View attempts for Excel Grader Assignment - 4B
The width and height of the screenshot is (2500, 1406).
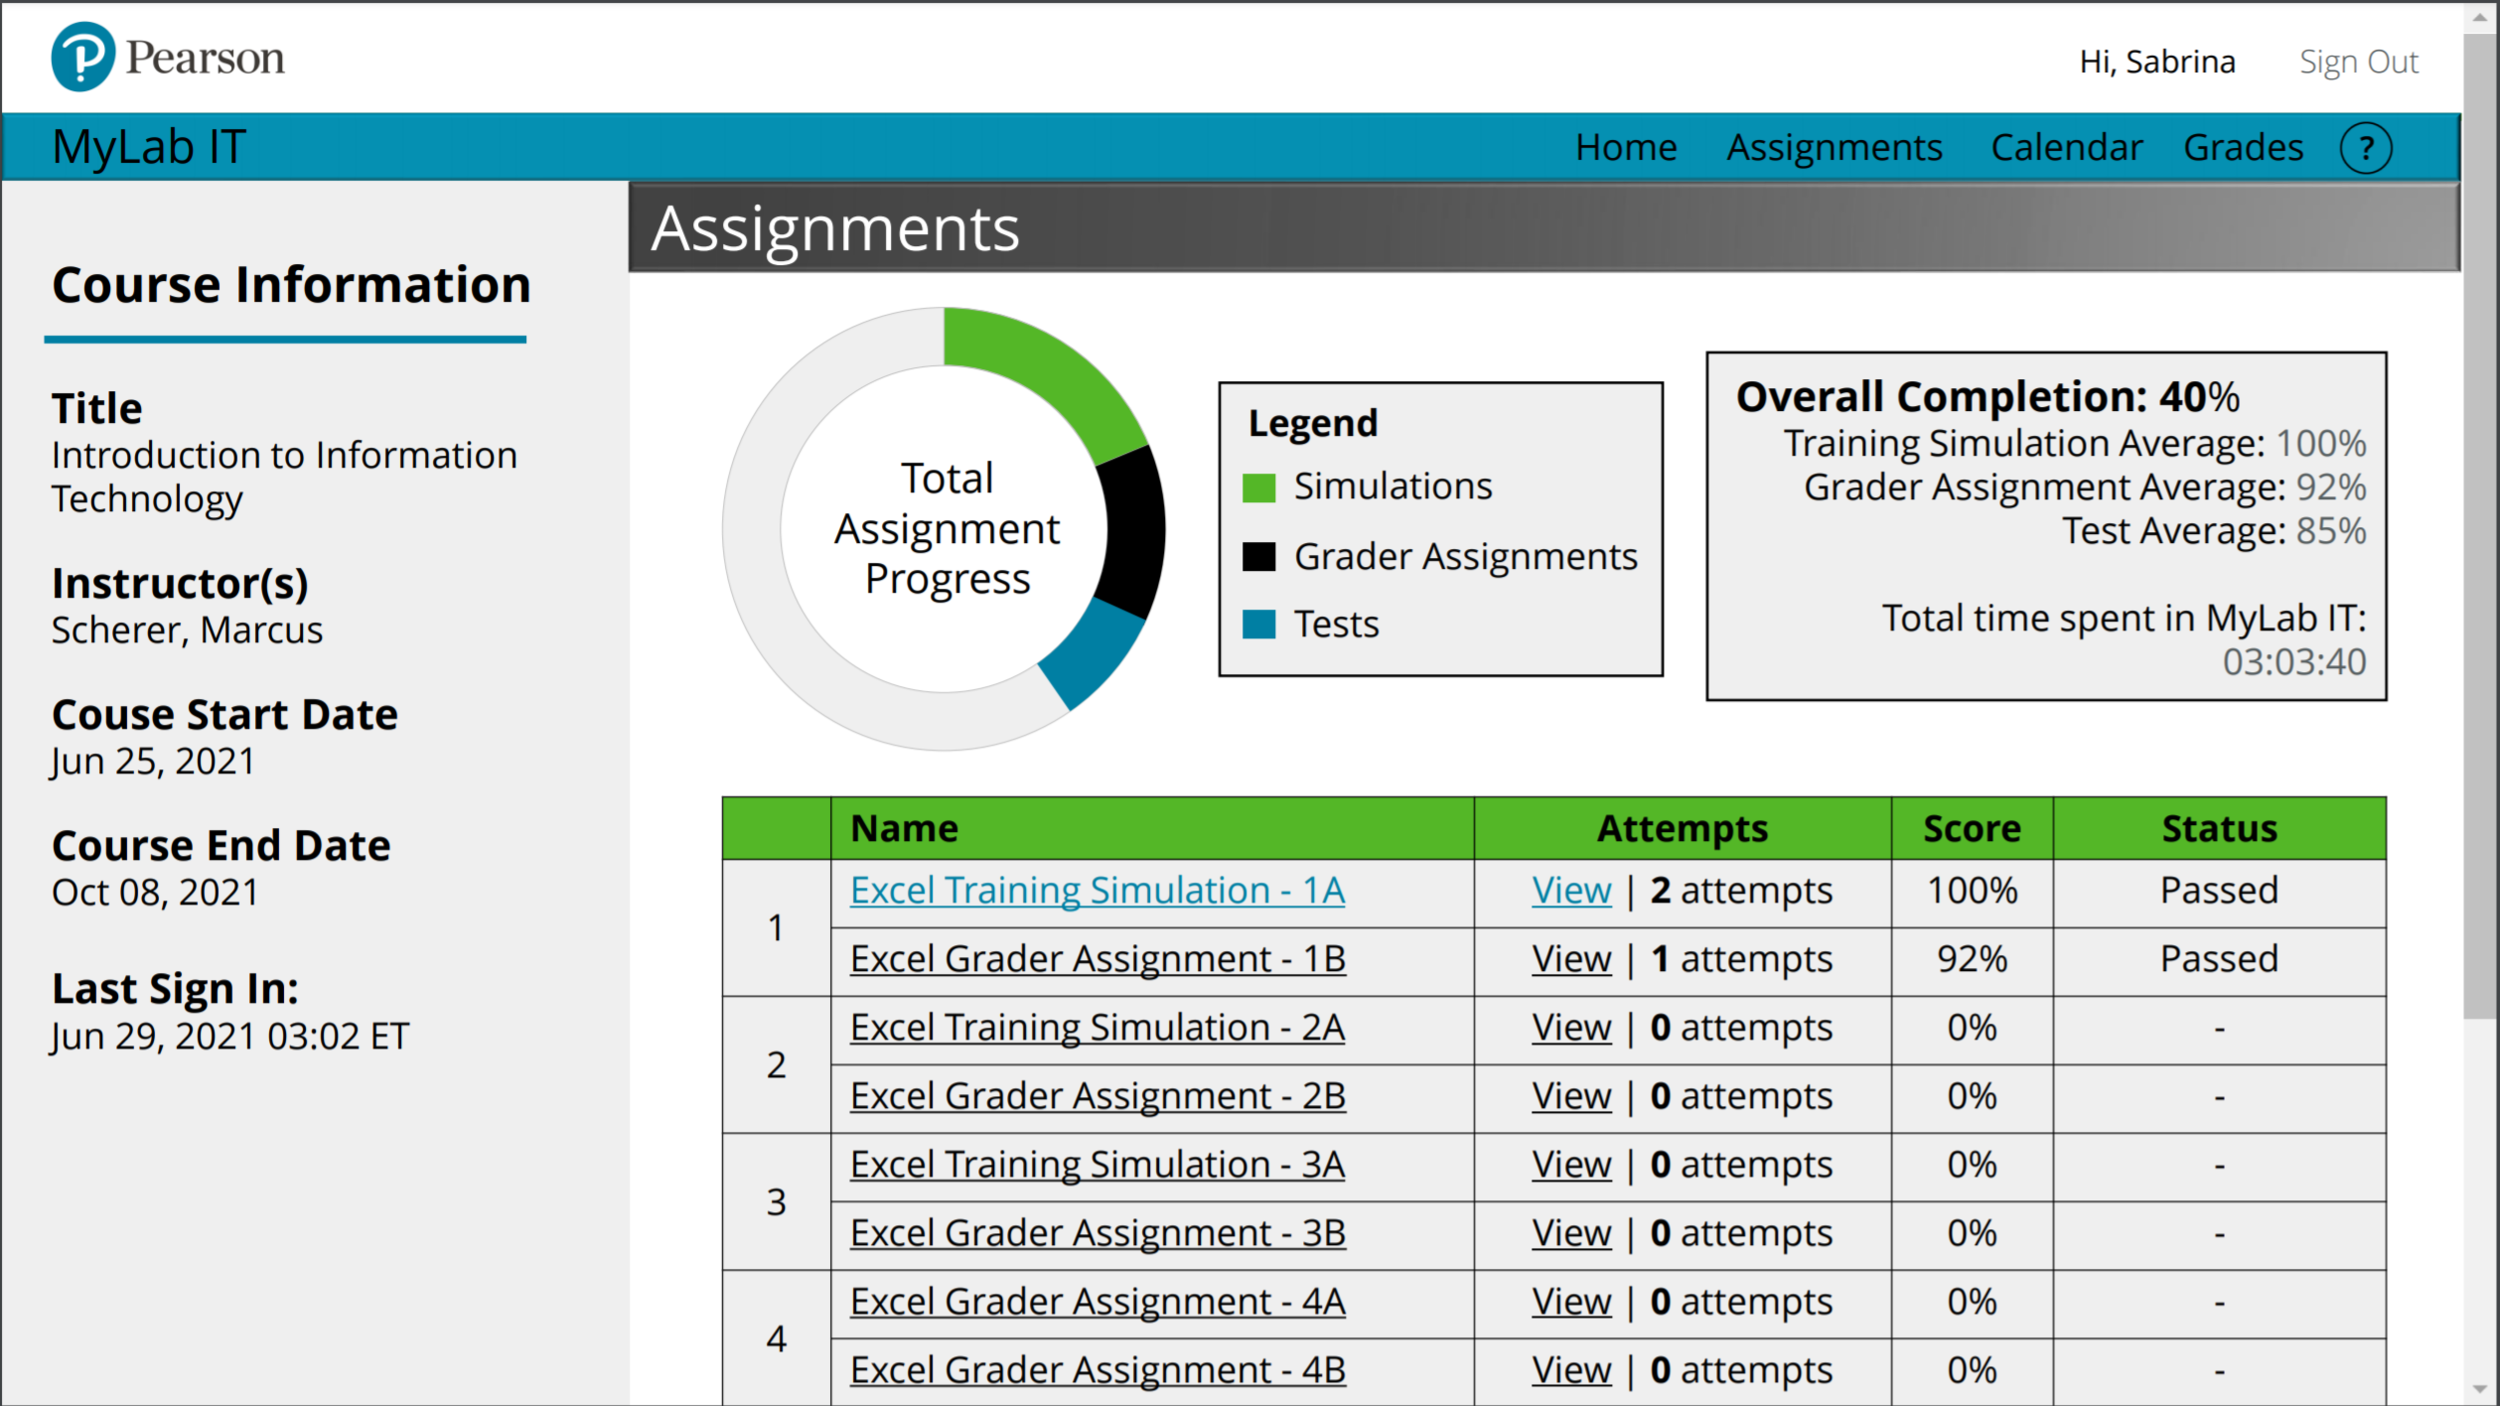tap(1570, 1369)
